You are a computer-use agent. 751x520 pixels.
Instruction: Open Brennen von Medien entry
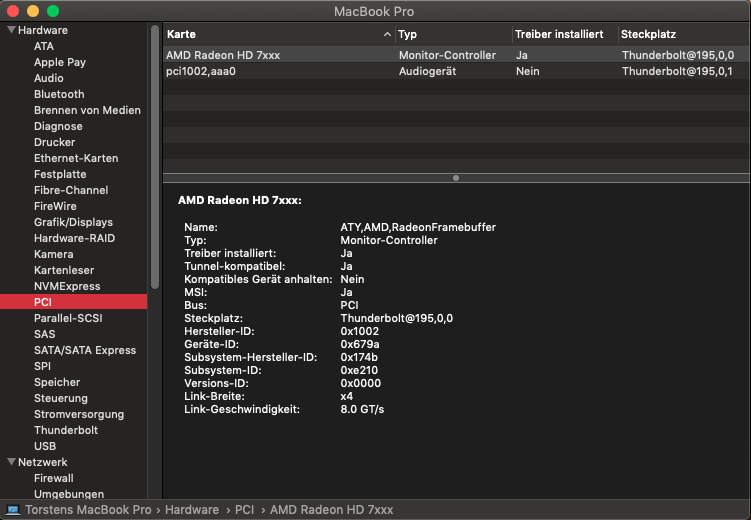87,110
